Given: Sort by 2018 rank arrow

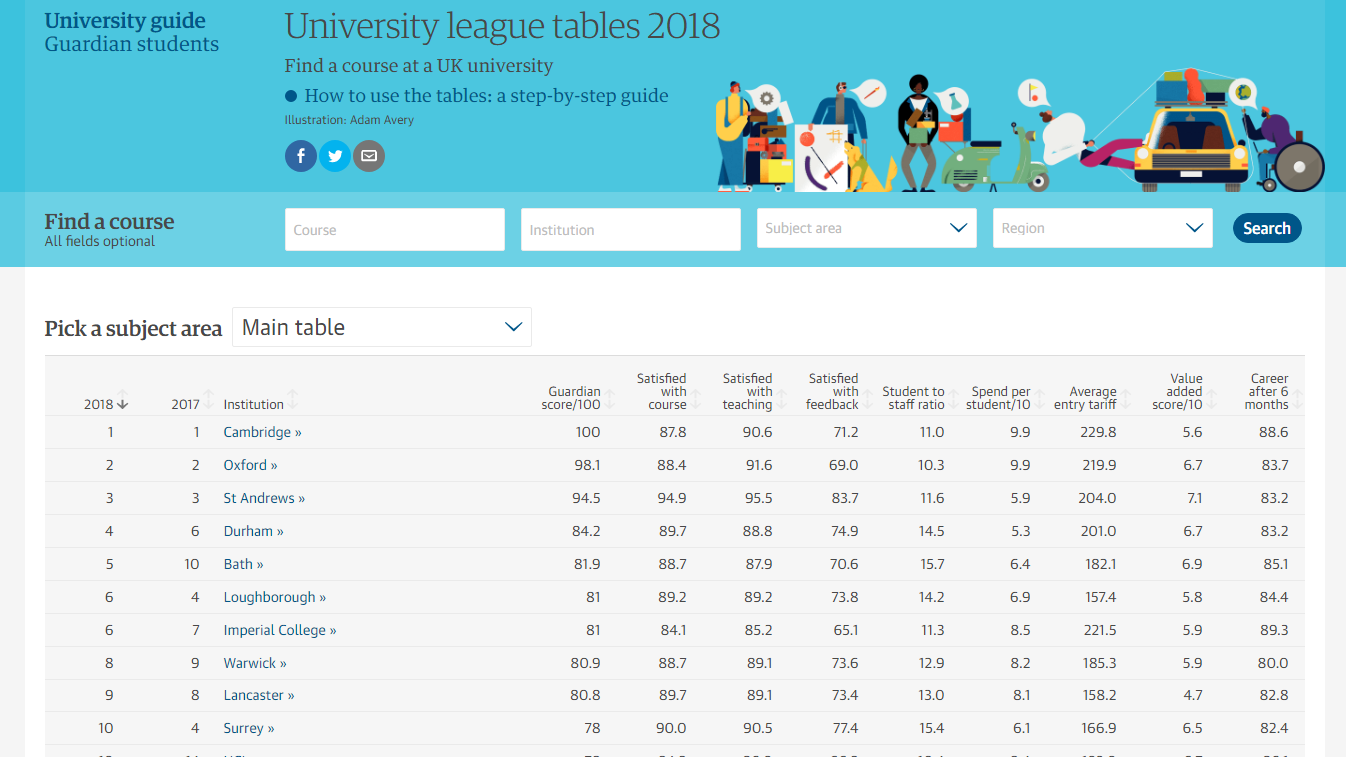Looking at the screenshot, I should pos(123,400).
